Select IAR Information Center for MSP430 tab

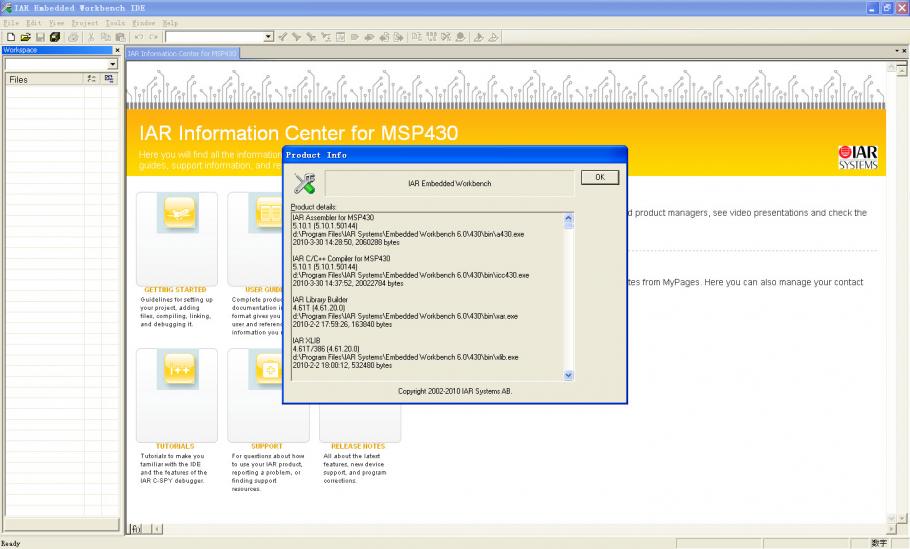(182, 53)
